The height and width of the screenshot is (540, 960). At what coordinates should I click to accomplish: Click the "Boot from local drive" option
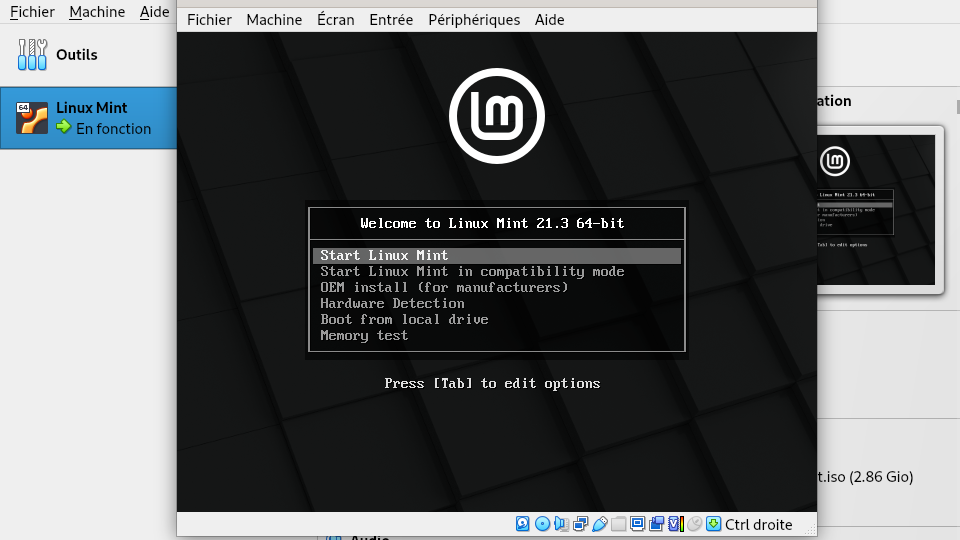(x=404, y=320)
